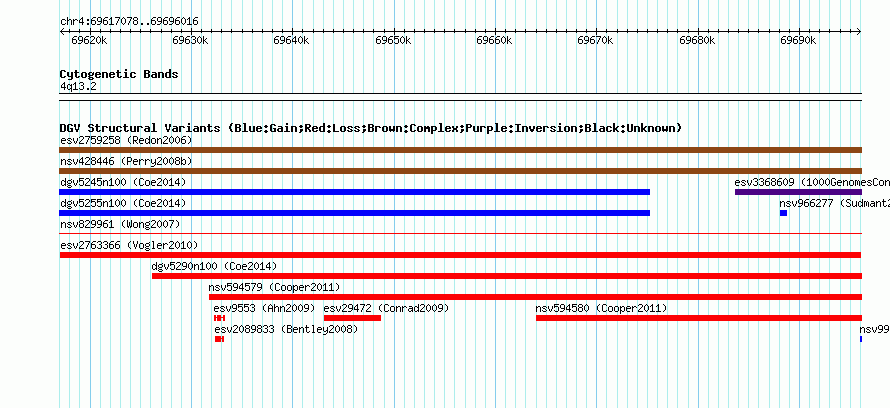This screenshot has height=408, width=890.
Task: Select the nsv594580 (Cooper2011) red bar
Action: tap(699, 318)
